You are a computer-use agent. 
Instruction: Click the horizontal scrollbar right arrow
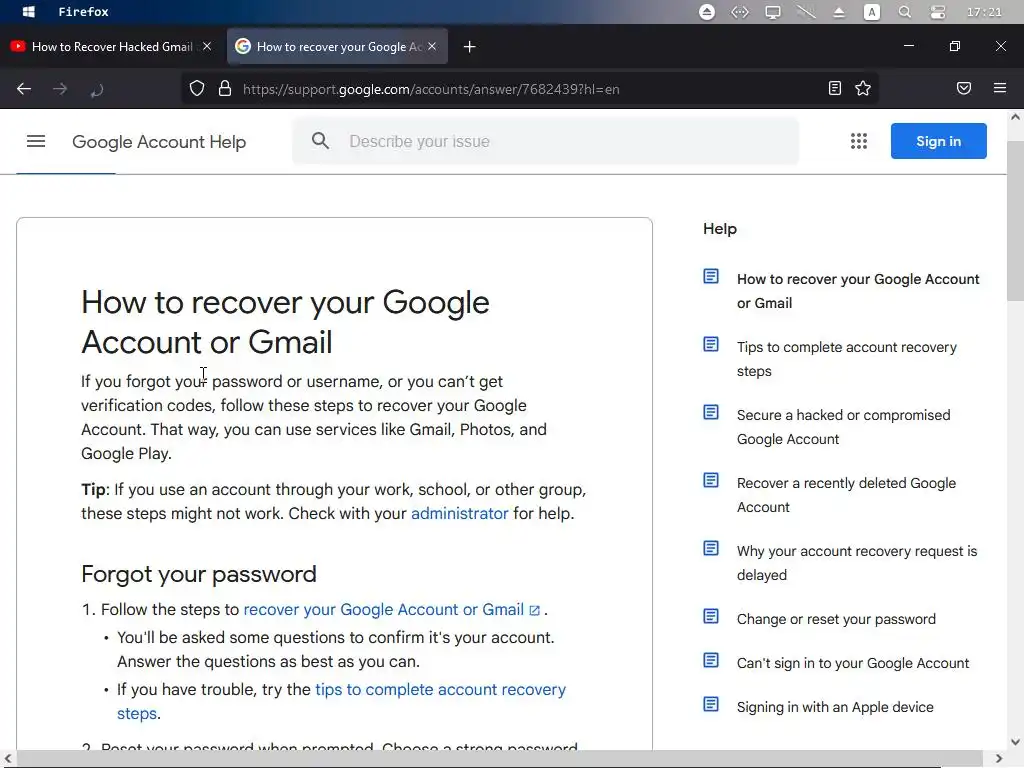pyautogui.click(x=999, y=758)
